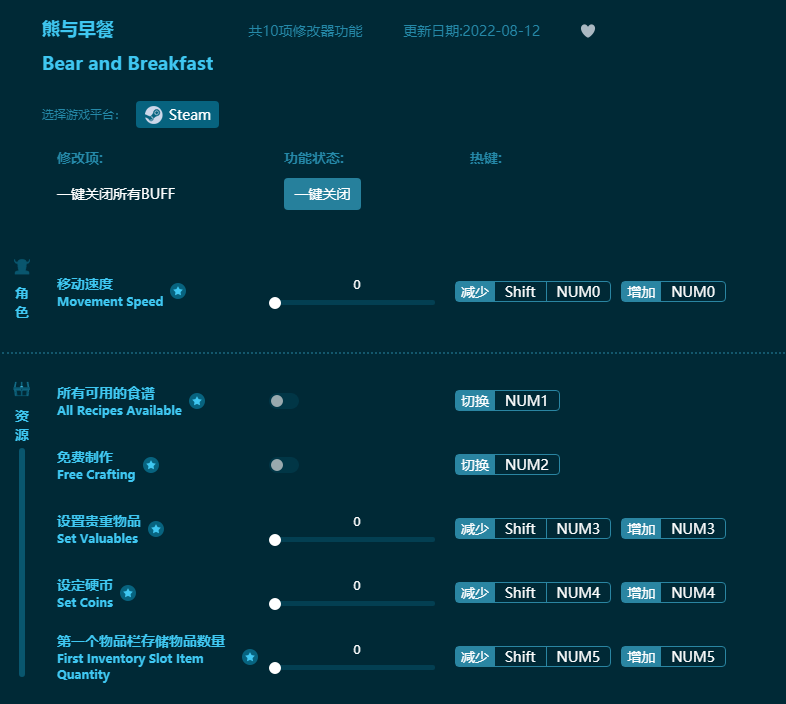Click NUM1 key box for All Recipes

pos(526,401)
